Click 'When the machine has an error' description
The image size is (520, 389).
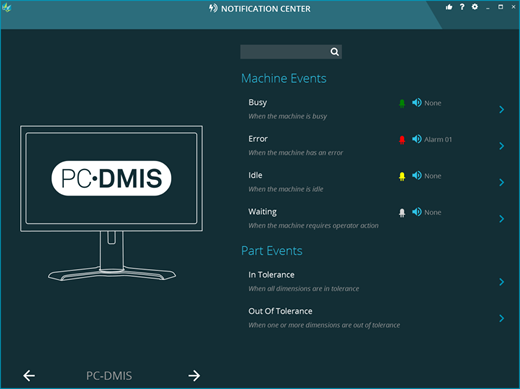click(x=295, y=153)
